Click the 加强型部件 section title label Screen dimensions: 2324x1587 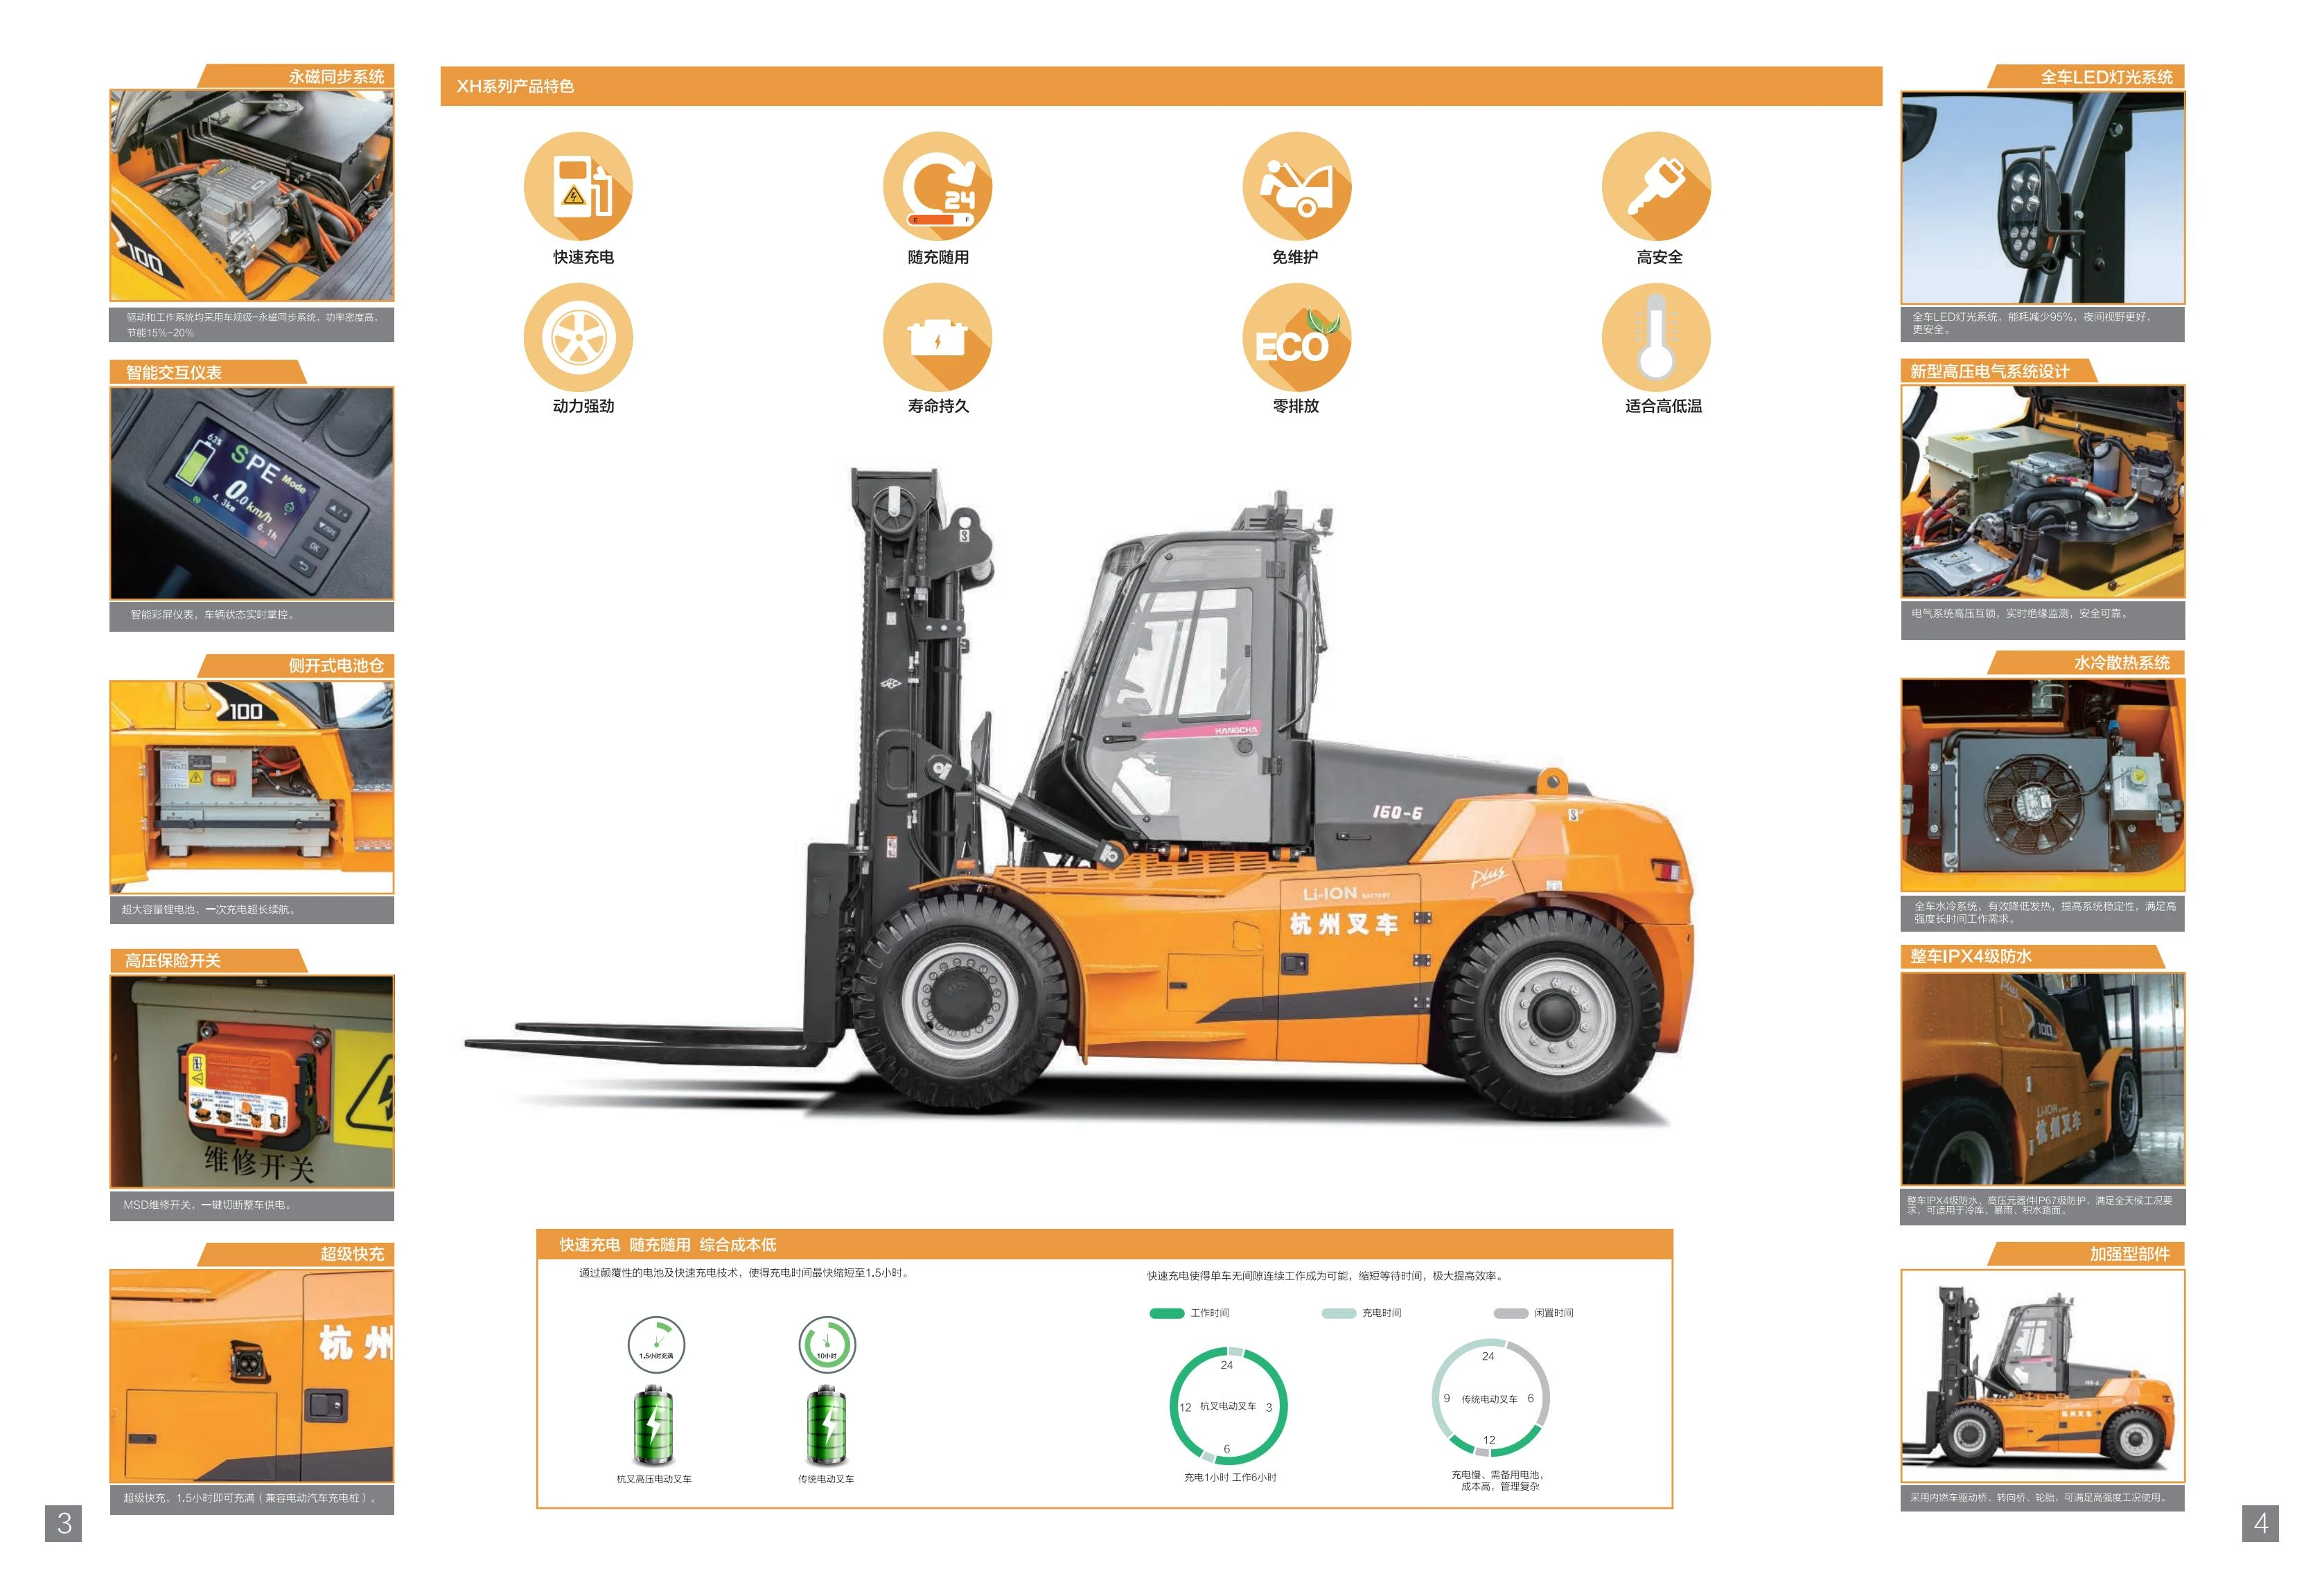pyautogui.click(x=2129, y=1254)
